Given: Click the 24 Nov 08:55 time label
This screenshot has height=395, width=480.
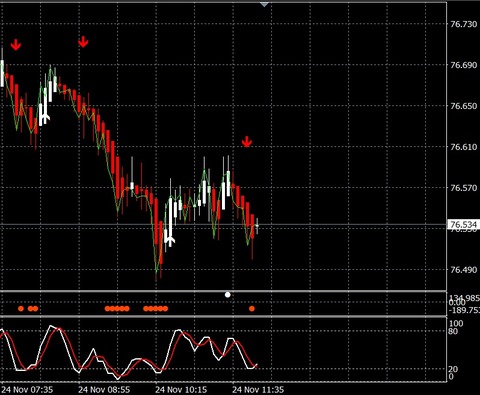Looking at the screenshot, I should 104,389.
